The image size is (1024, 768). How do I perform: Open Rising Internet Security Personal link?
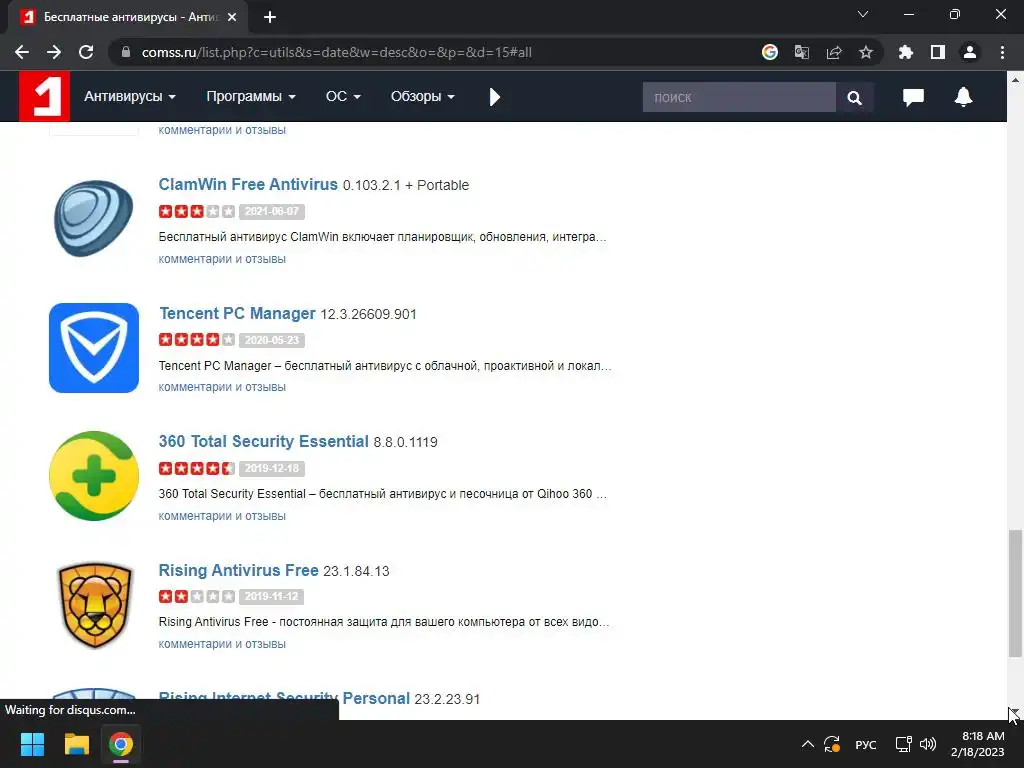point(284,698)
